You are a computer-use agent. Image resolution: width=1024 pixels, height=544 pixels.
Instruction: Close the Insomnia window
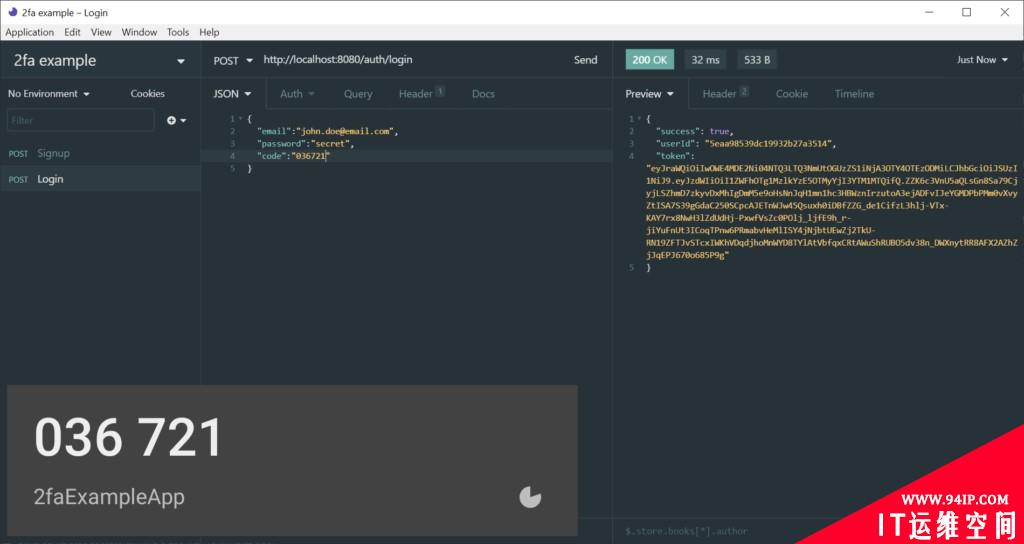point(1004,12)
